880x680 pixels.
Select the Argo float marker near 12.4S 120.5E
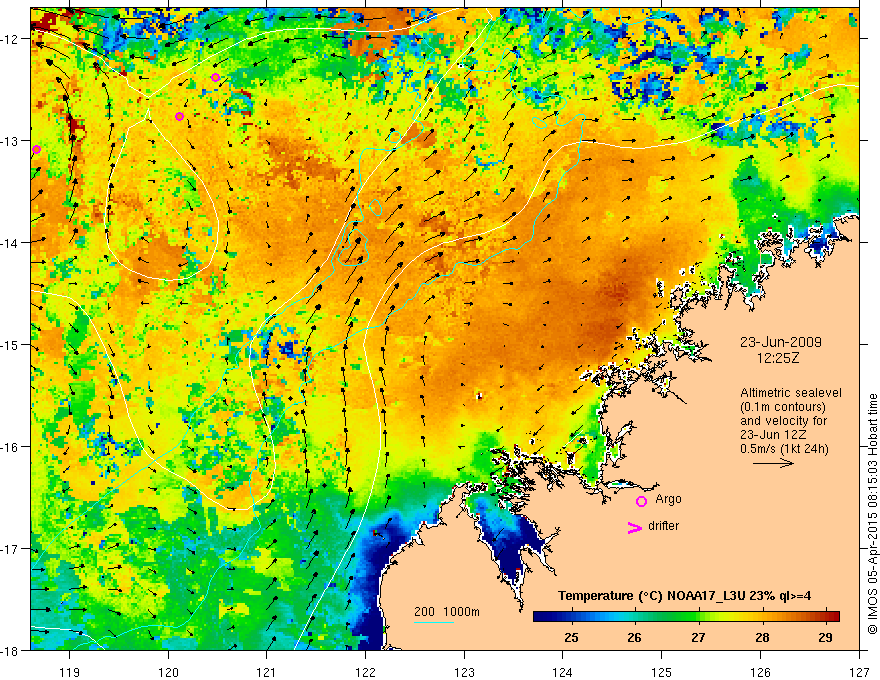[x=216, y=77]
